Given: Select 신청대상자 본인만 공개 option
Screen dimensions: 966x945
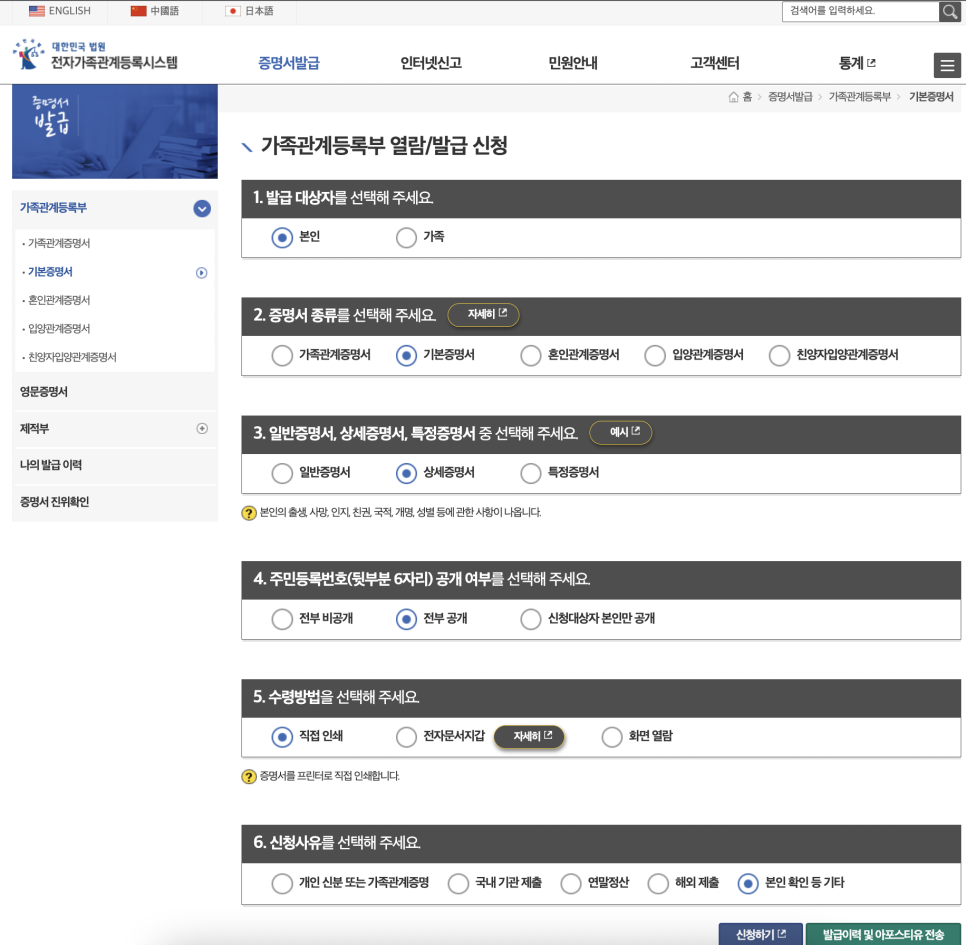Looking at the screenshot, I should click(531, 619).
